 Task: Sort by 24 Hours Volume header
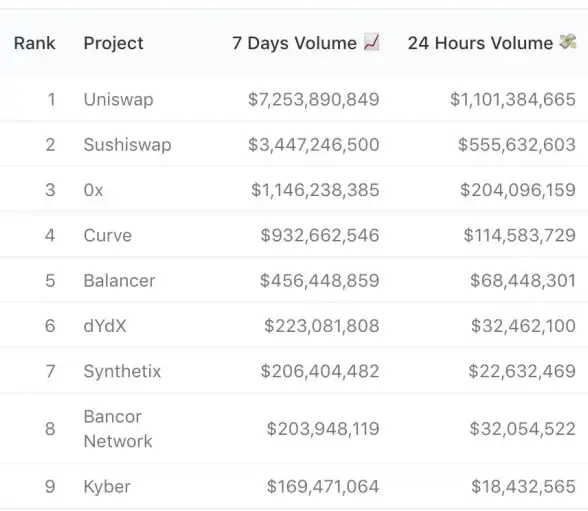click(480, 43)
